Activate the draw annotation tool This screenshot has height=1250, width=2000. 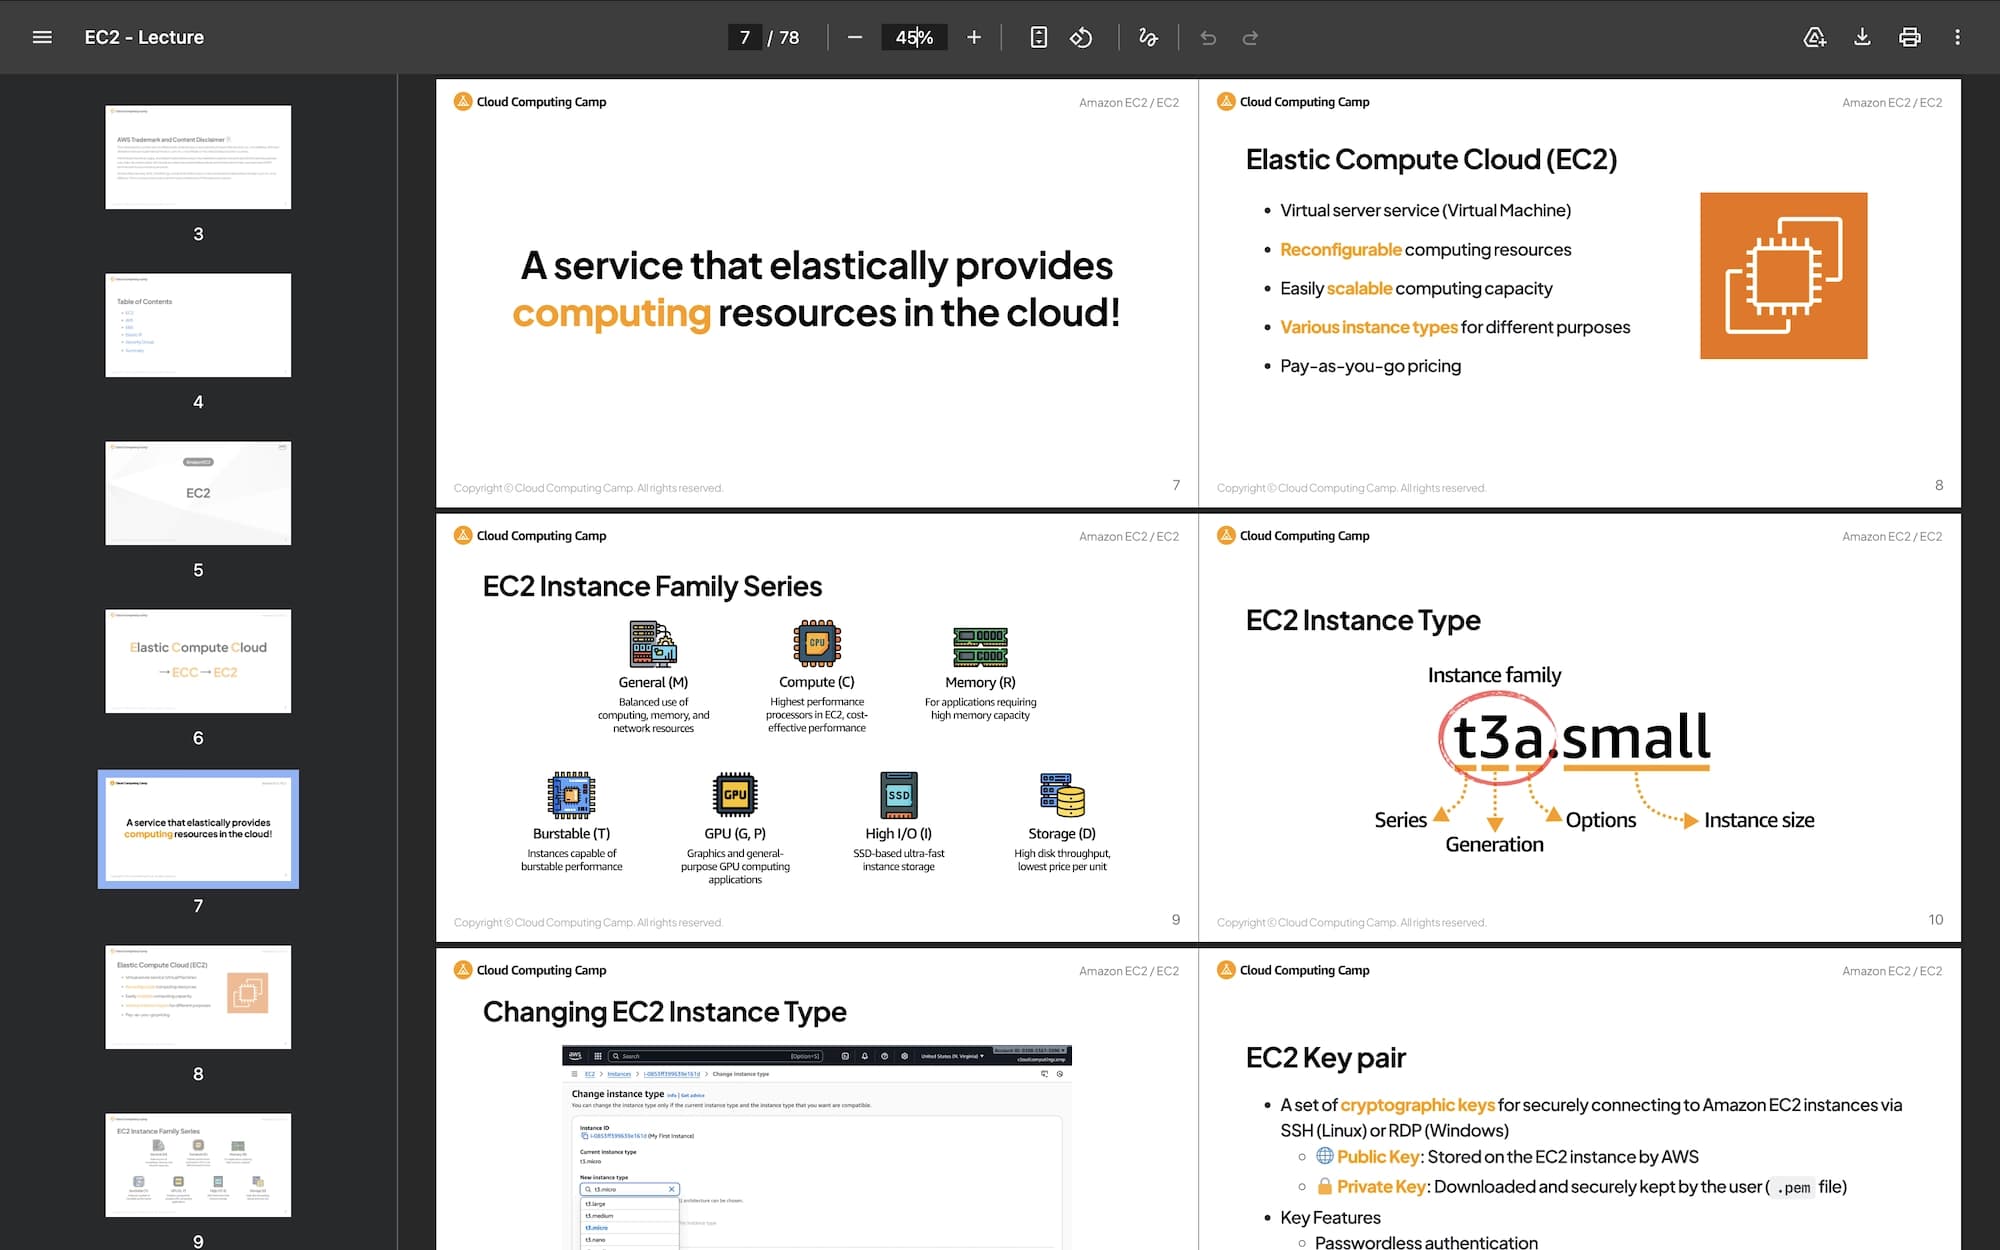click(1148, 37)
